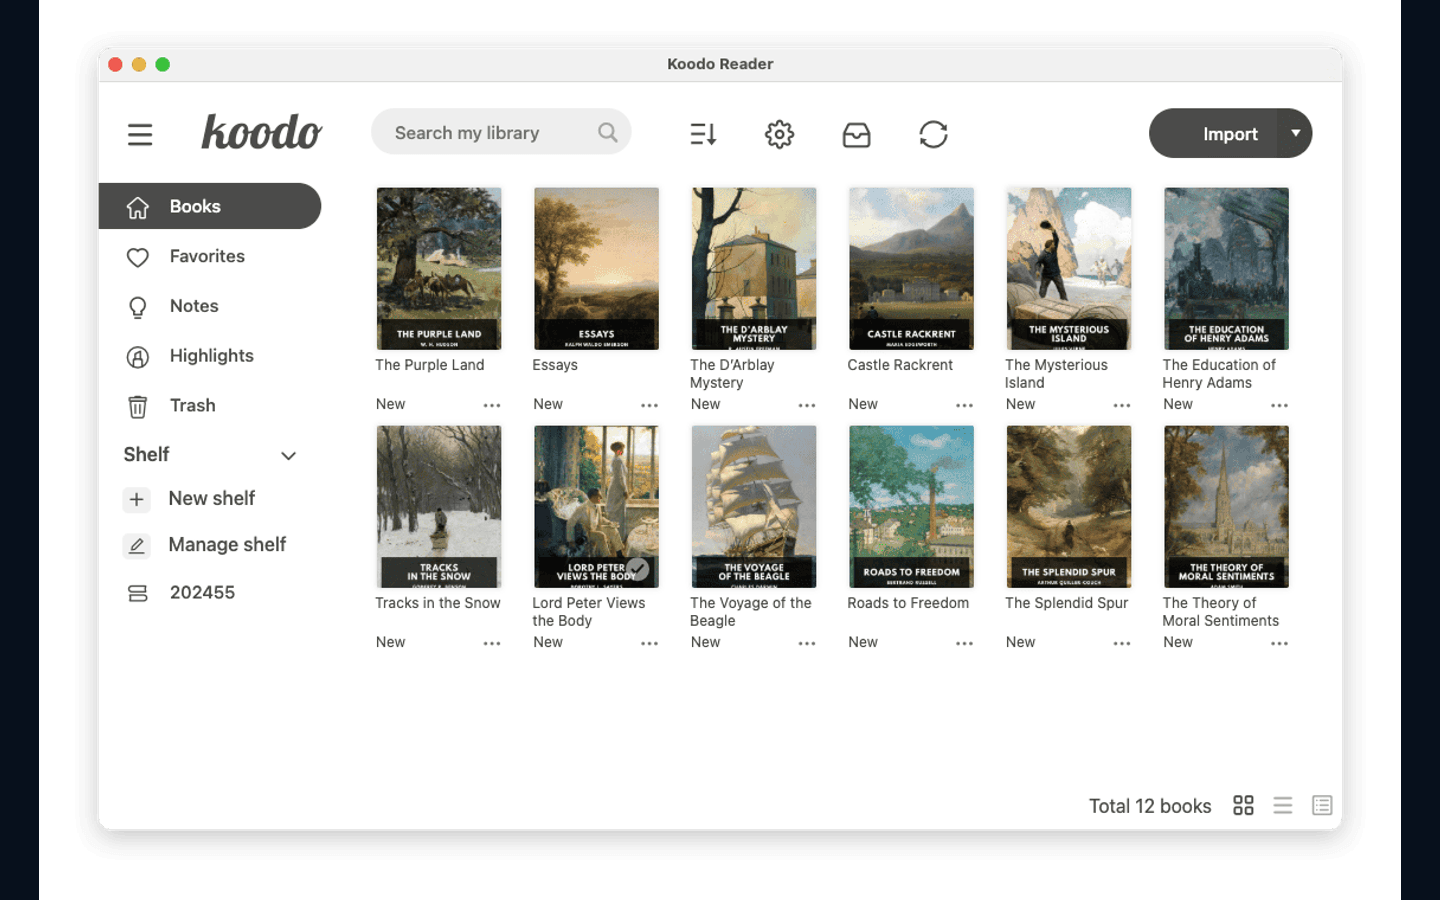Click New status under The Splendid Spur

point(1021,642)
